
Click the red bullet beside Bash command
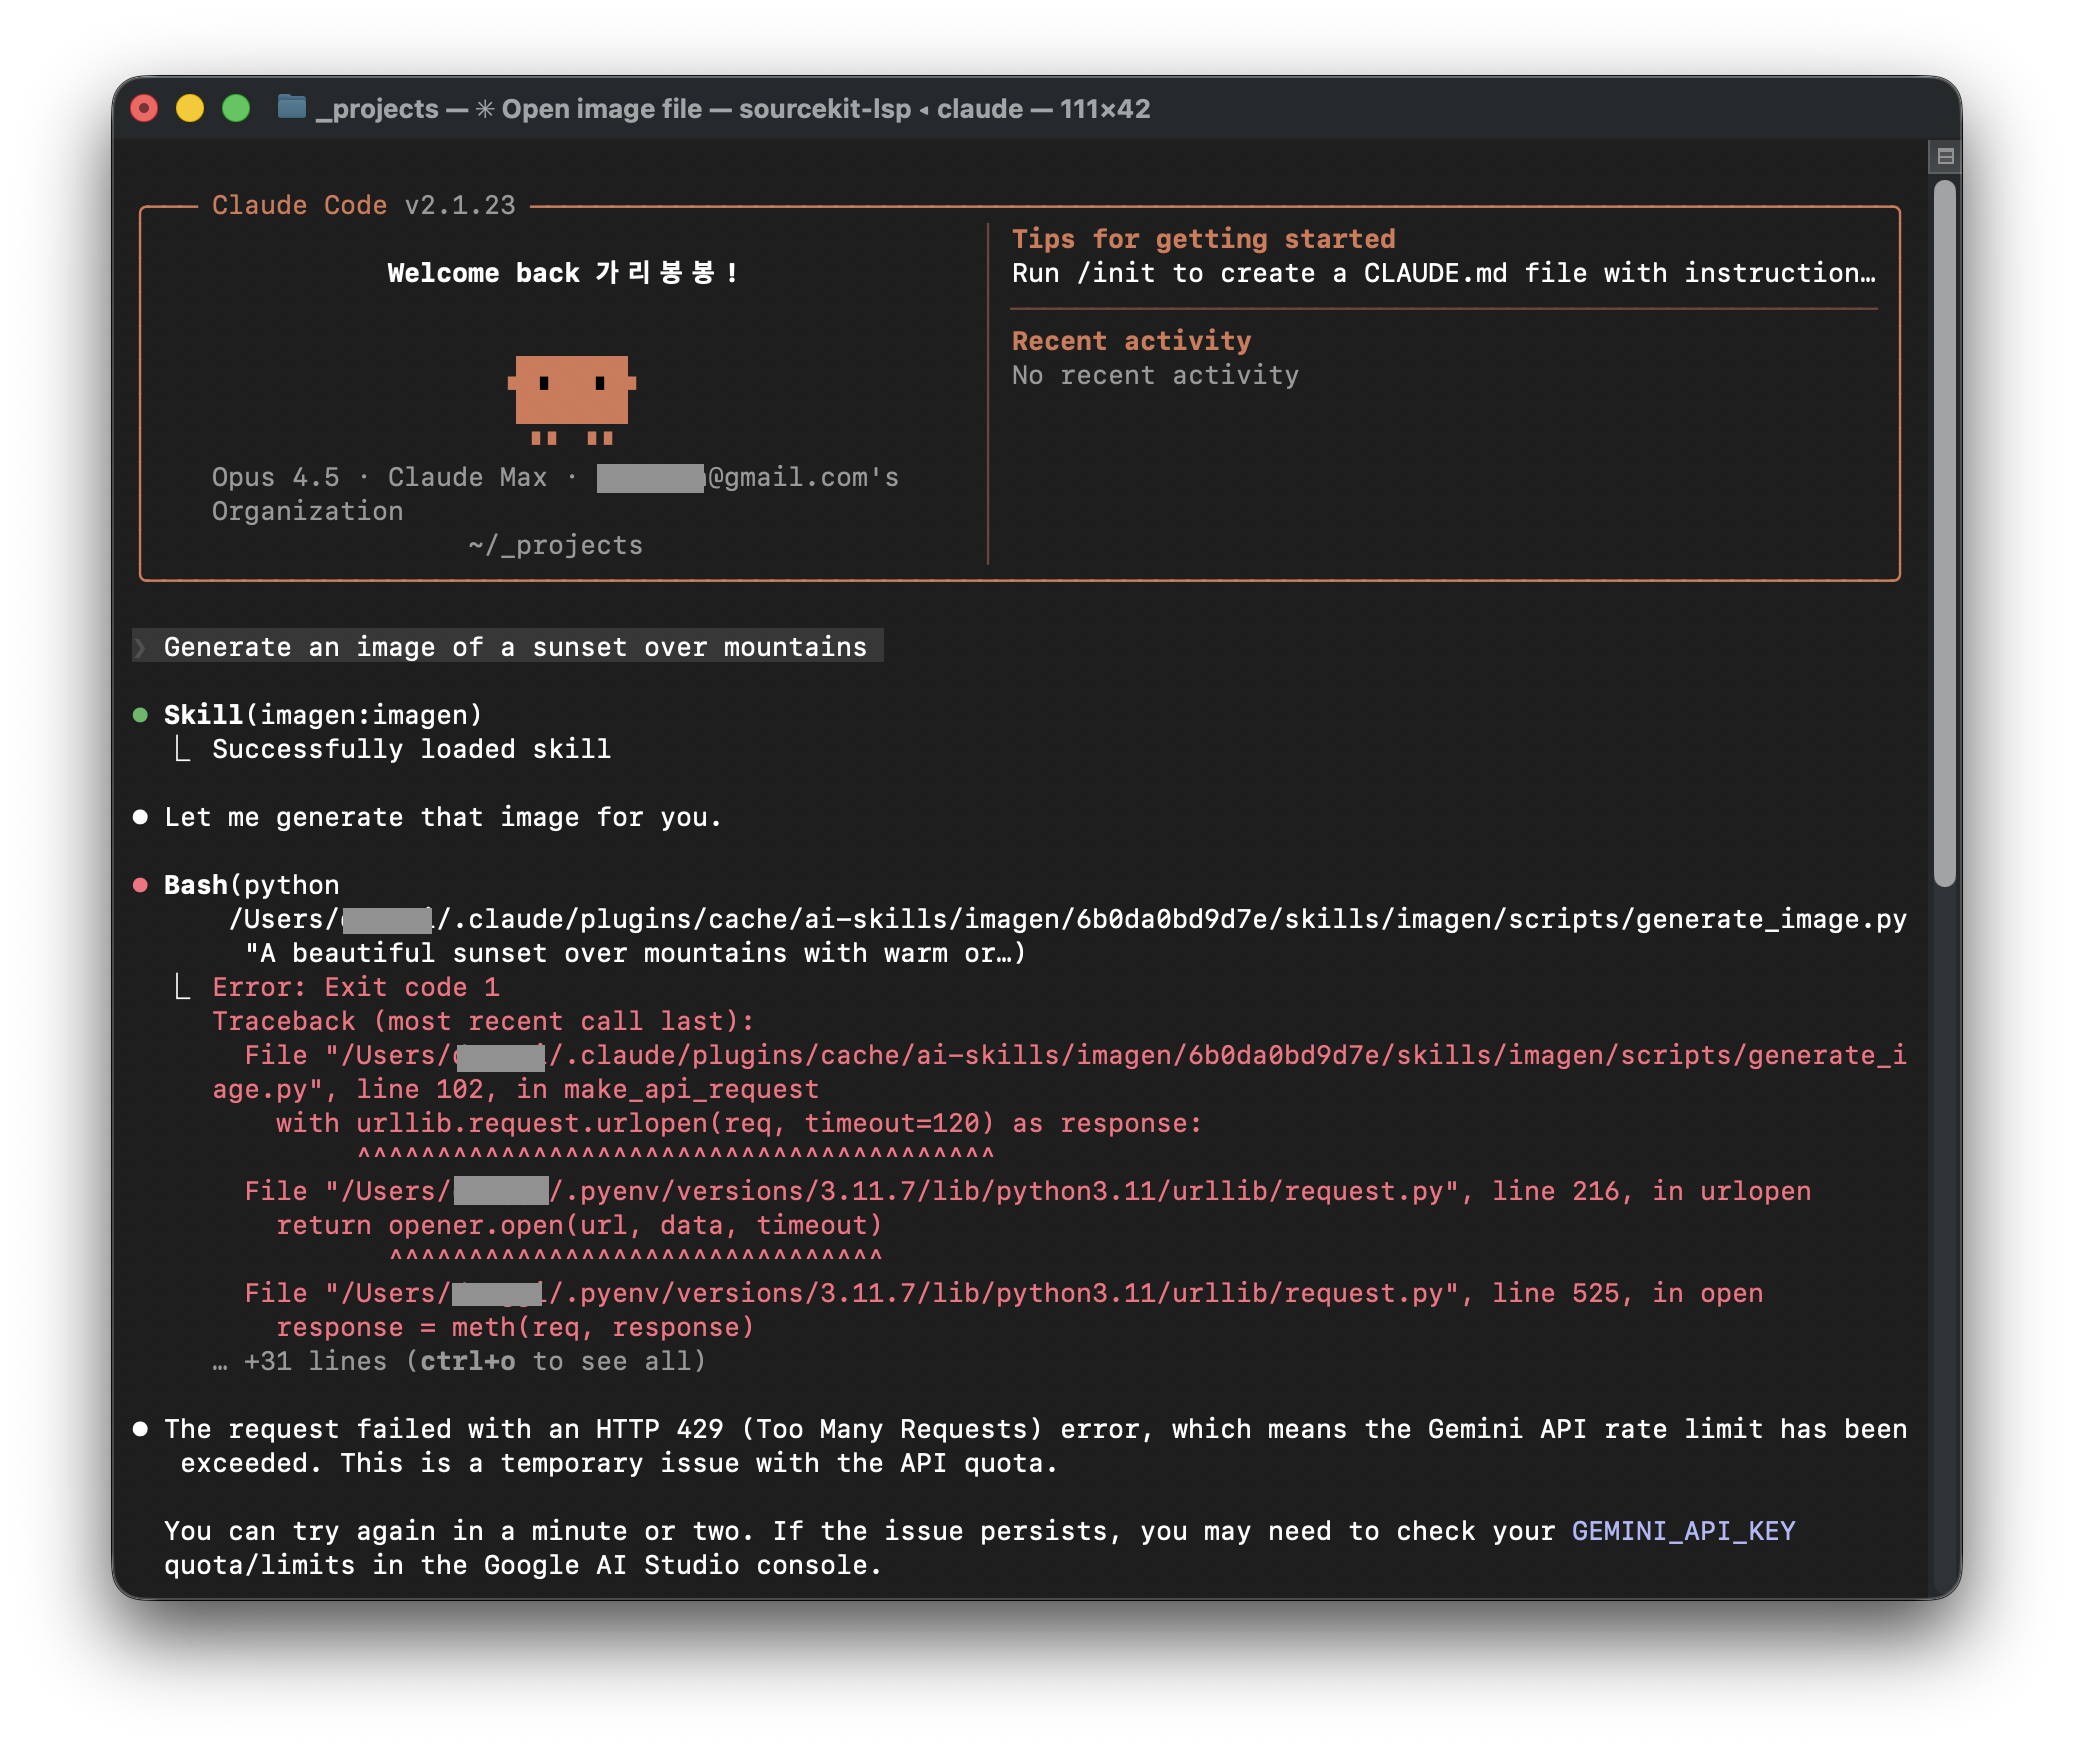(141, 885)
